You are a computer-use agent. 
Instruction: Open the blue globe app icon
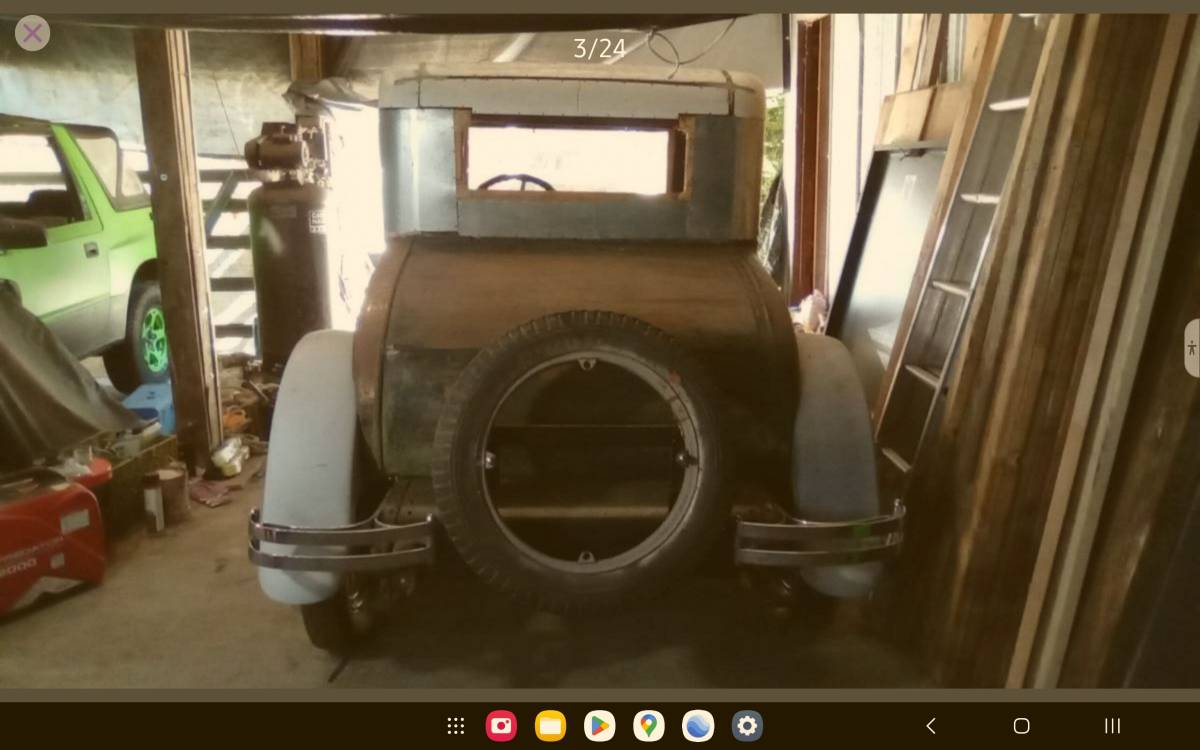tap(698, 726)
